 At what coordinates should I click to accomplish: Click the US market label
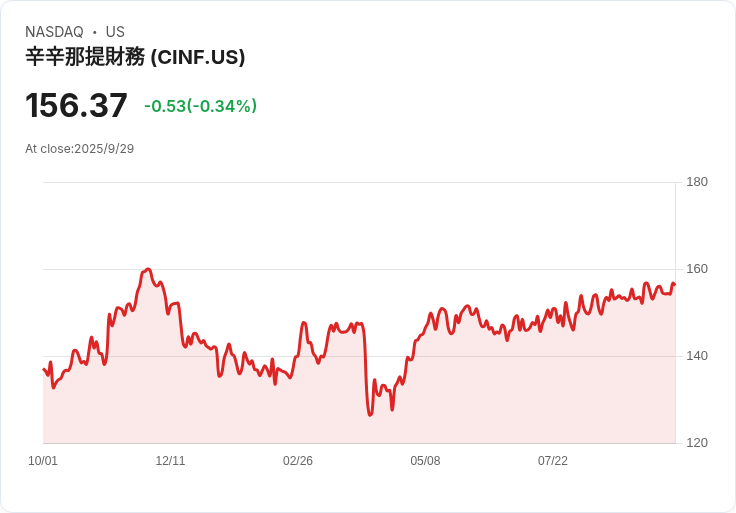(x=115, y=32)
